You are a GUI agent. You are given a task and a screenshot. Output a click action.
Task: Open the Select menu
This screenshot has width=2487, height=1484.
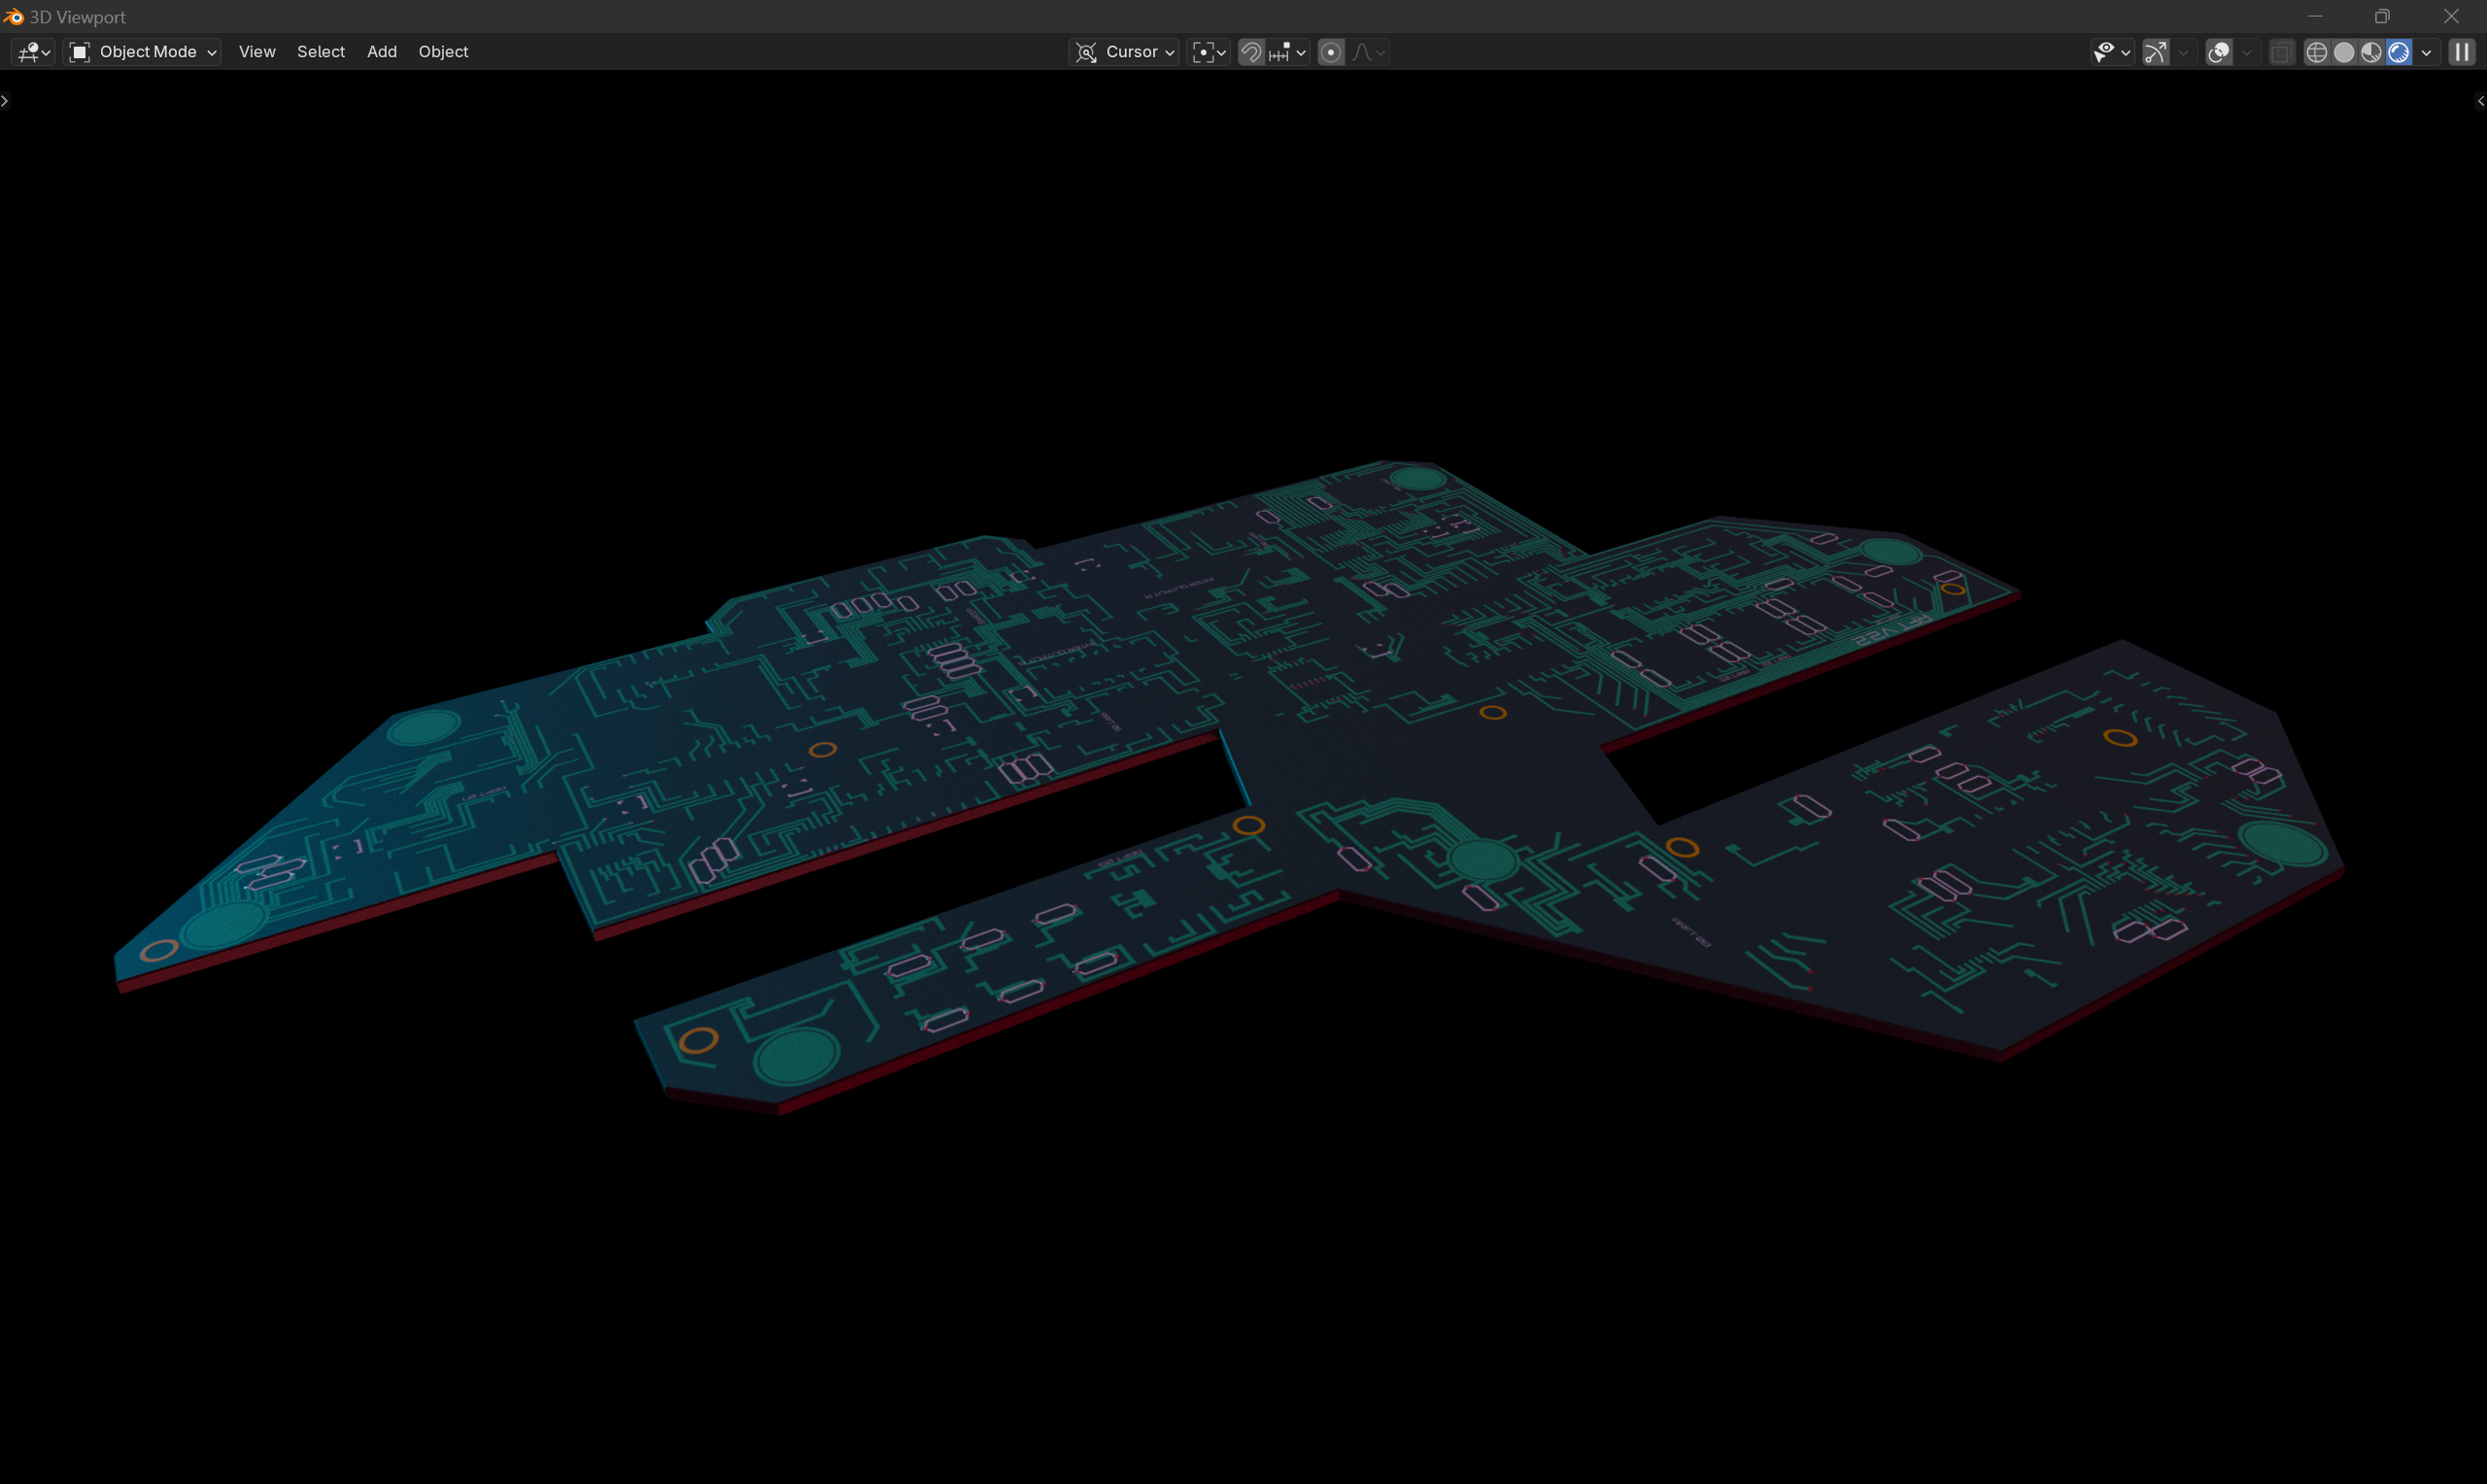(321, 52)
